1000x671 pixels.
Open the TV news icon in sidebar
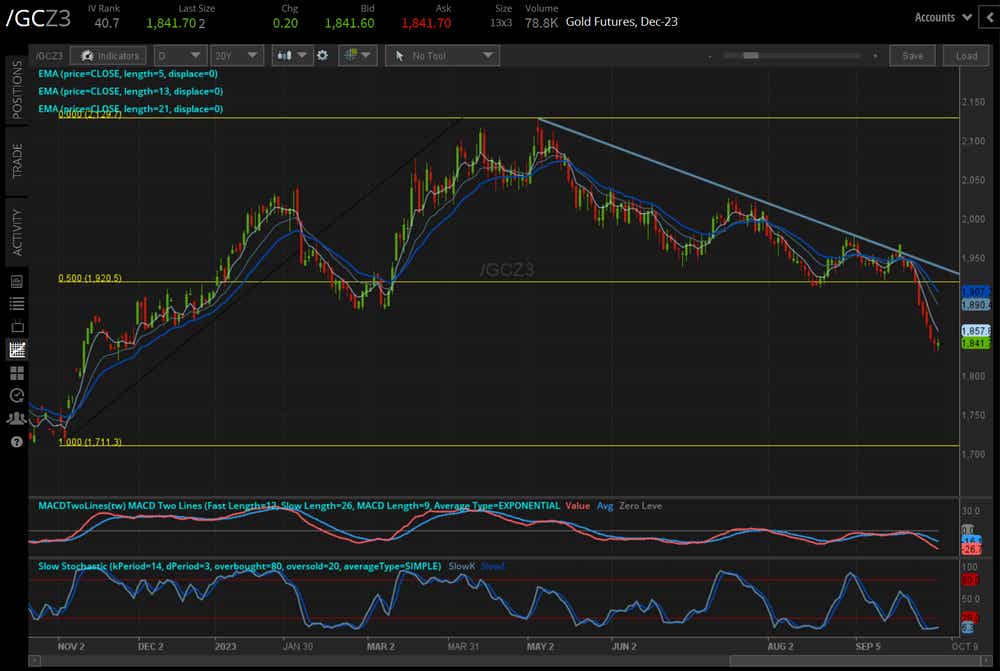[16, 326]
